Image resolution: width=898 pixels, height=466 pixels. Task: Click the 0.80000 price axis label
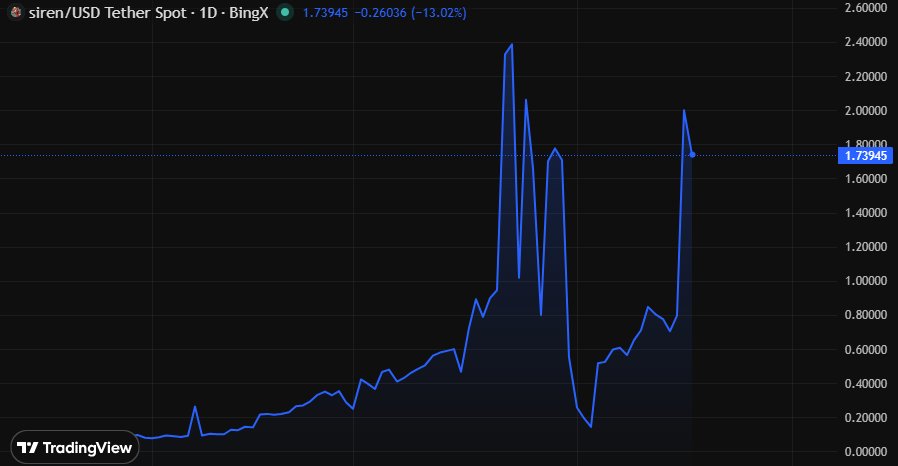coord(865,315)
